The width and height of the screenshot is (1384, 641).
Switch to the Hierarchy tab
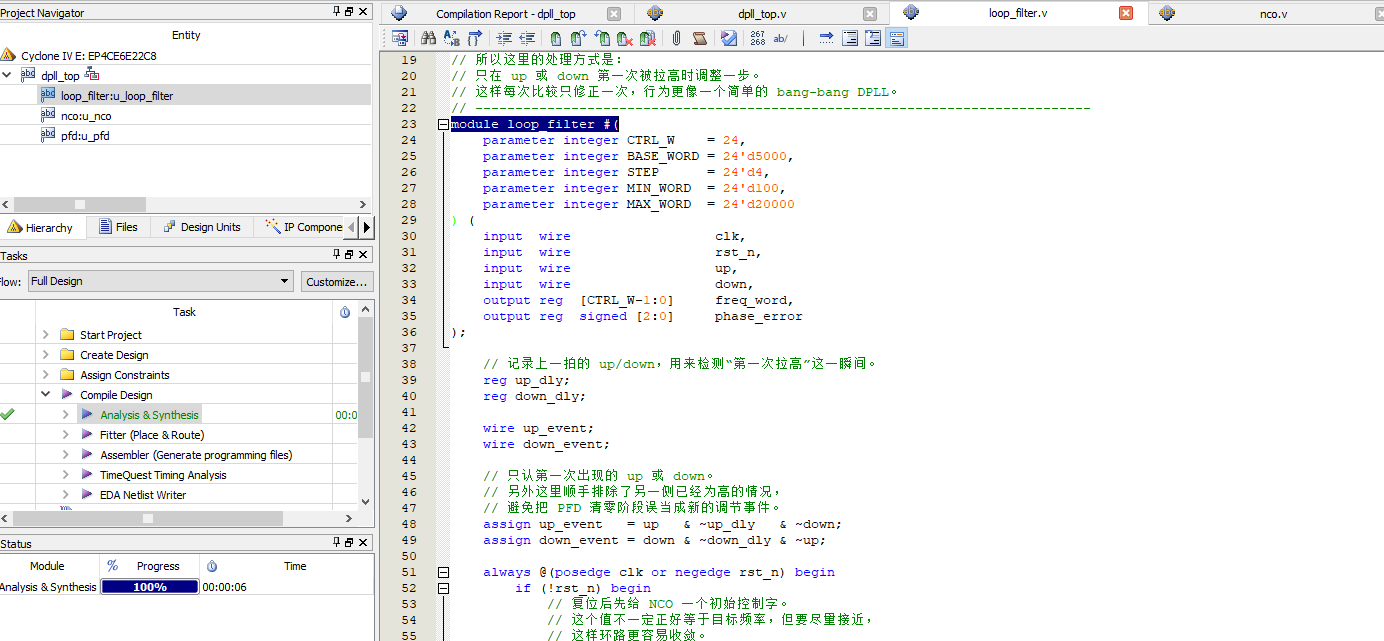click(x=41, y=227)
